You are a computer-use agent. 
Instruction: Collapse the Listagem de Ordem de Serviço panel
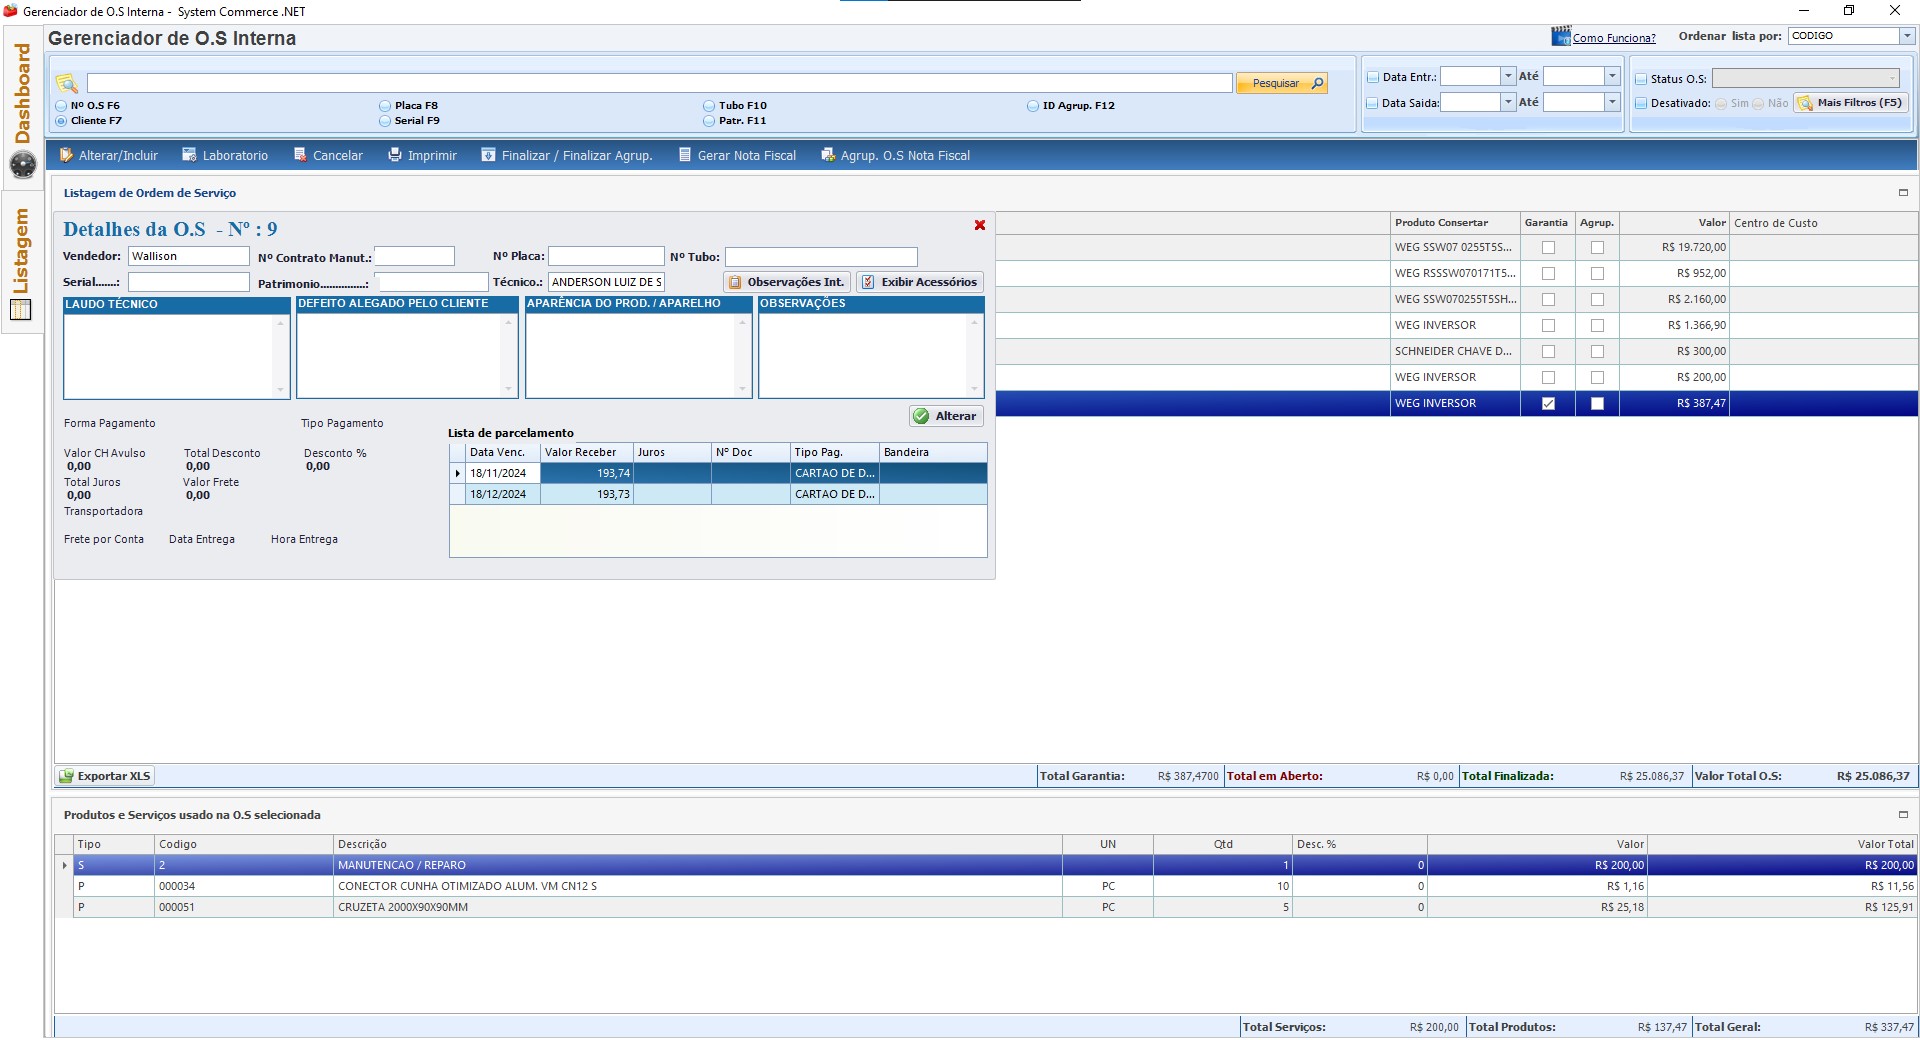click(1903, 193)
